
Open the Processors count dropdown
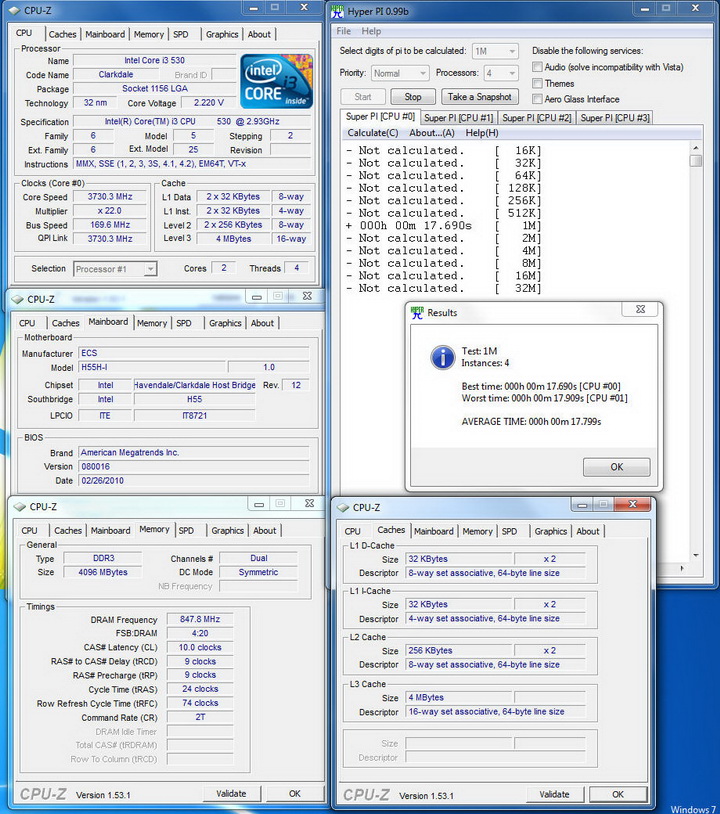[x=501, y=73]
